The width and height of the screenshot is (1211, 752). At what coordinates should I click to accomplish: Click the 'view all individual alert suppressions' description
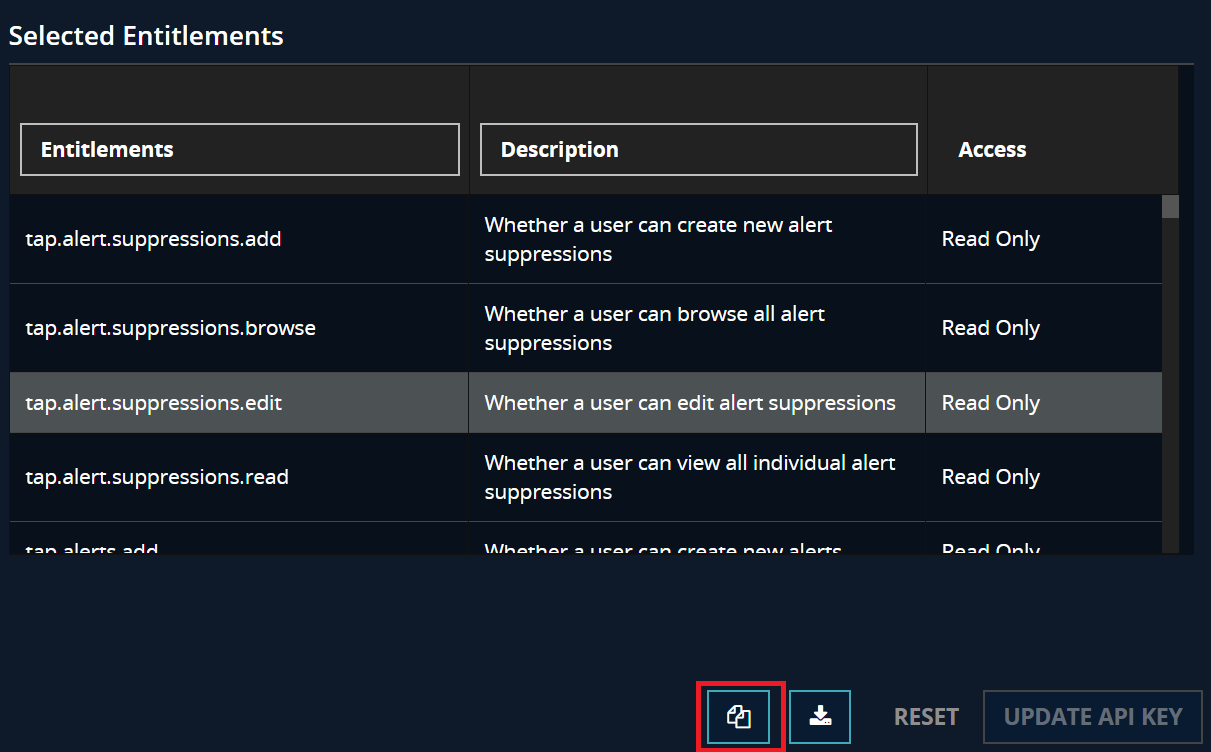tap(689, 477)
